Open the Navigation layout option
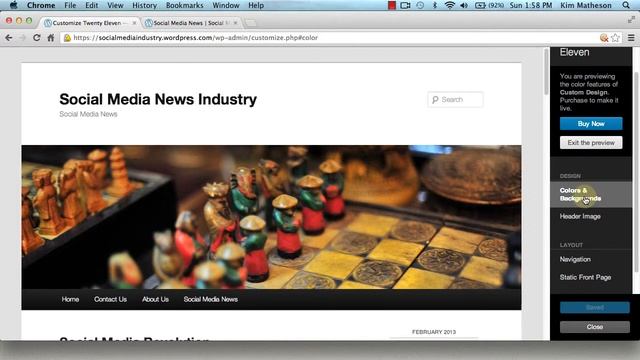The image size is (640, 360). tap(591, 259)
